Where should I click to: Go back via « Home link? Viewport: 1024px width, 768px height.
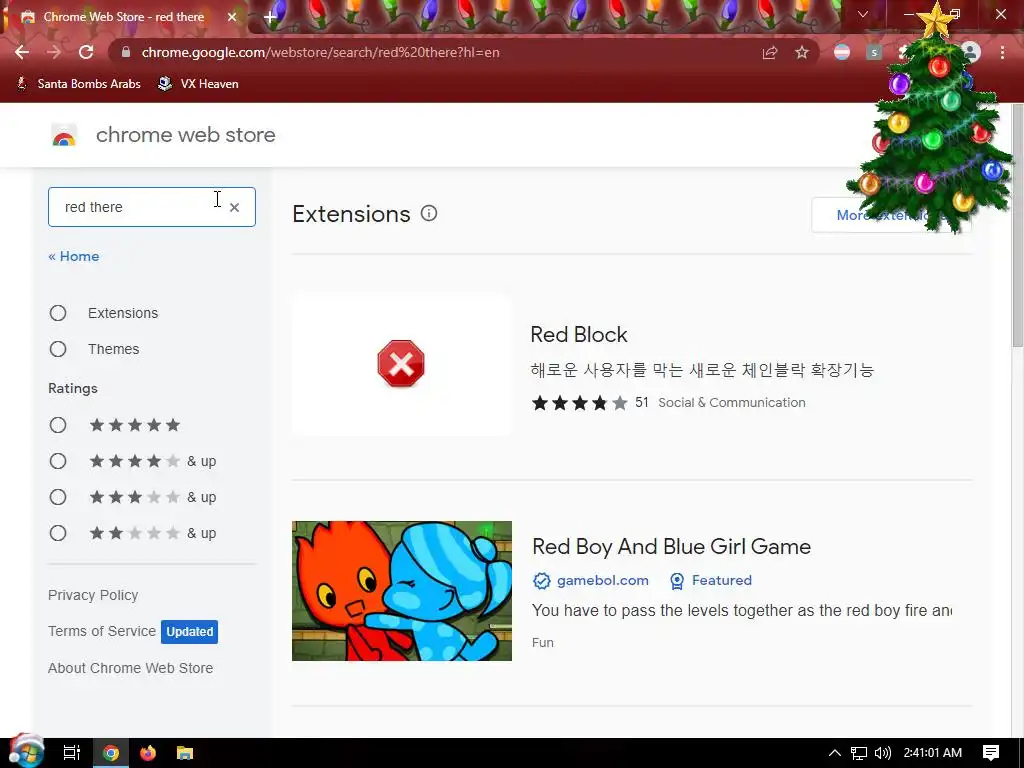74,256
